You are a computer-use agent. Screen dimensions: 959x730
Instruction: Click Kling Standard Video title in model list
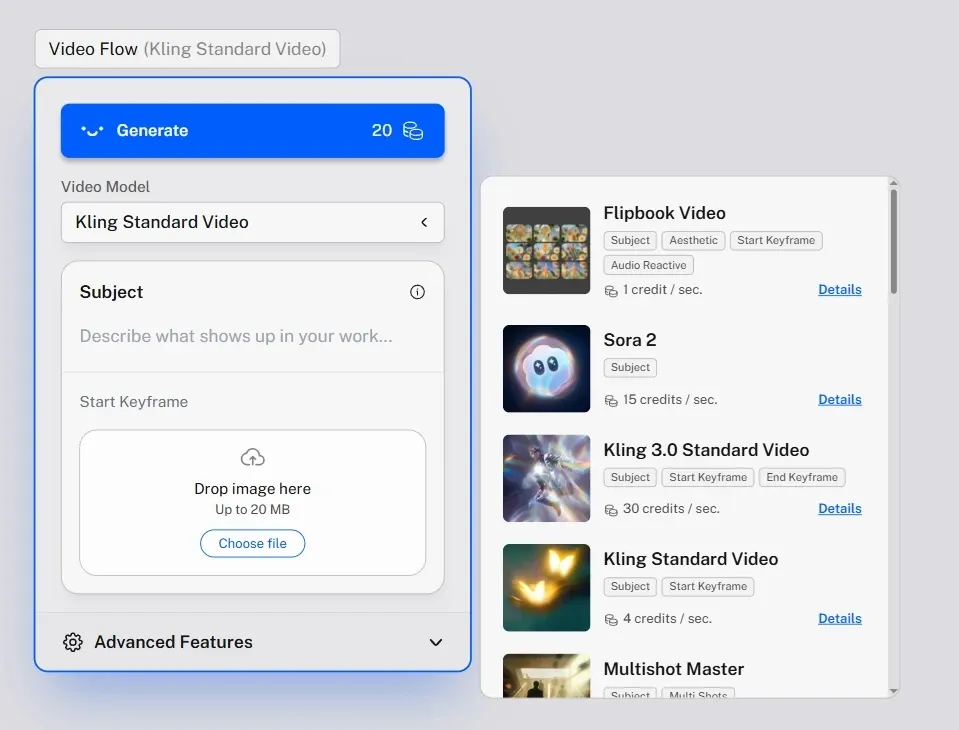pos(691,559)
